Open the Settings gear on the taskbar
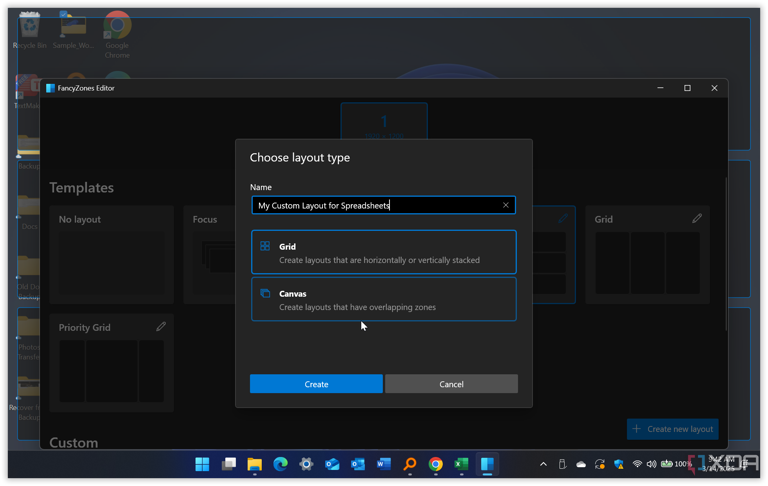Screen dimensions: 768x486 (x=306, y=464)
